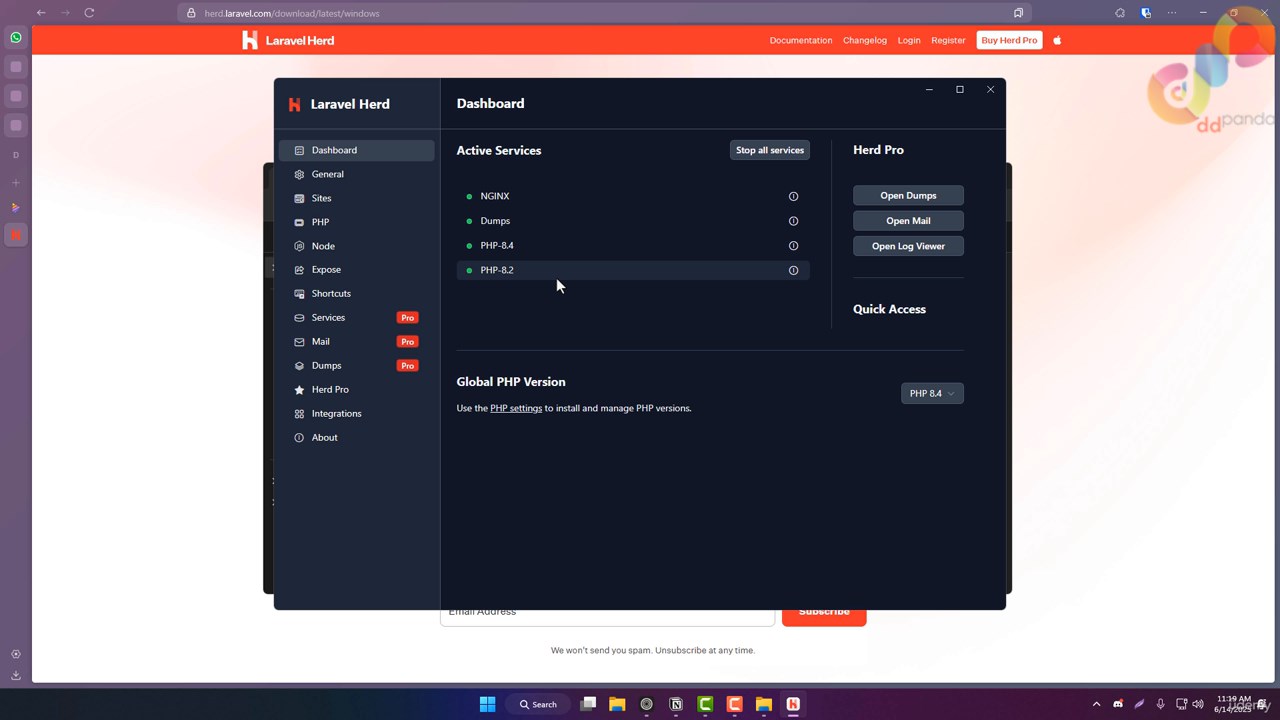Click the site lock icon in address bar
The height and width of the screenshot is (720, 1280).
[x=191, y=13]
